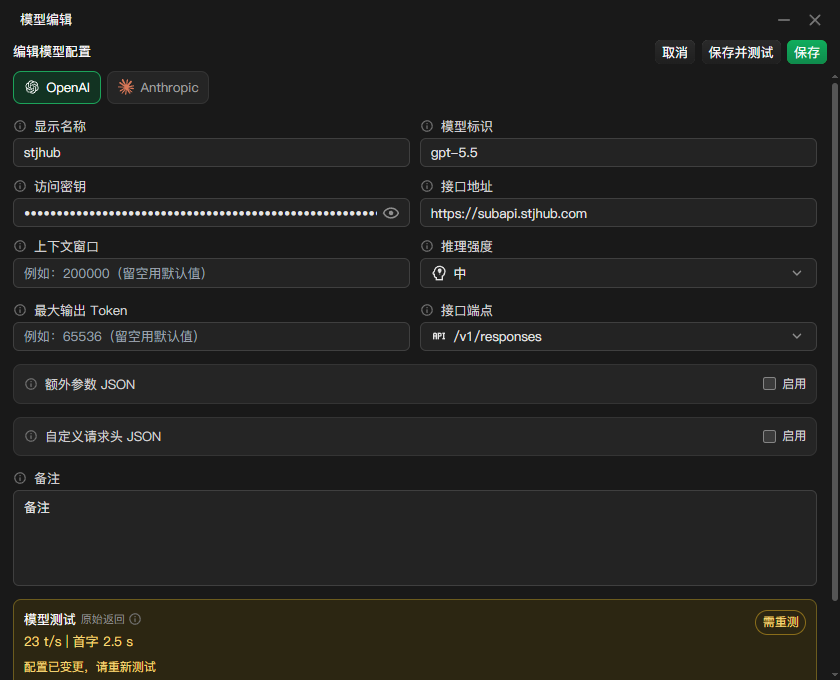Switch to the Anthropic provider tab

[x=158, y=87]
